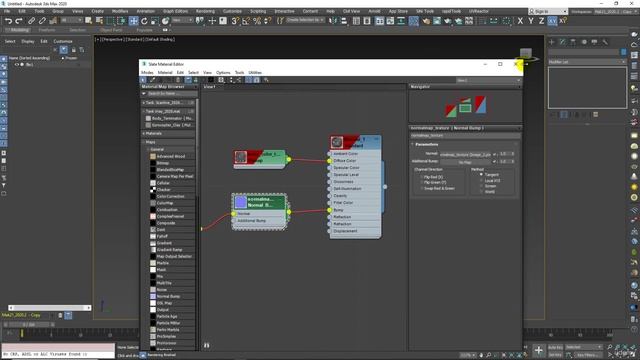Expand the Materials group in browser
The width and height of the screenshot is (640, 360).
tap(144, 133)
